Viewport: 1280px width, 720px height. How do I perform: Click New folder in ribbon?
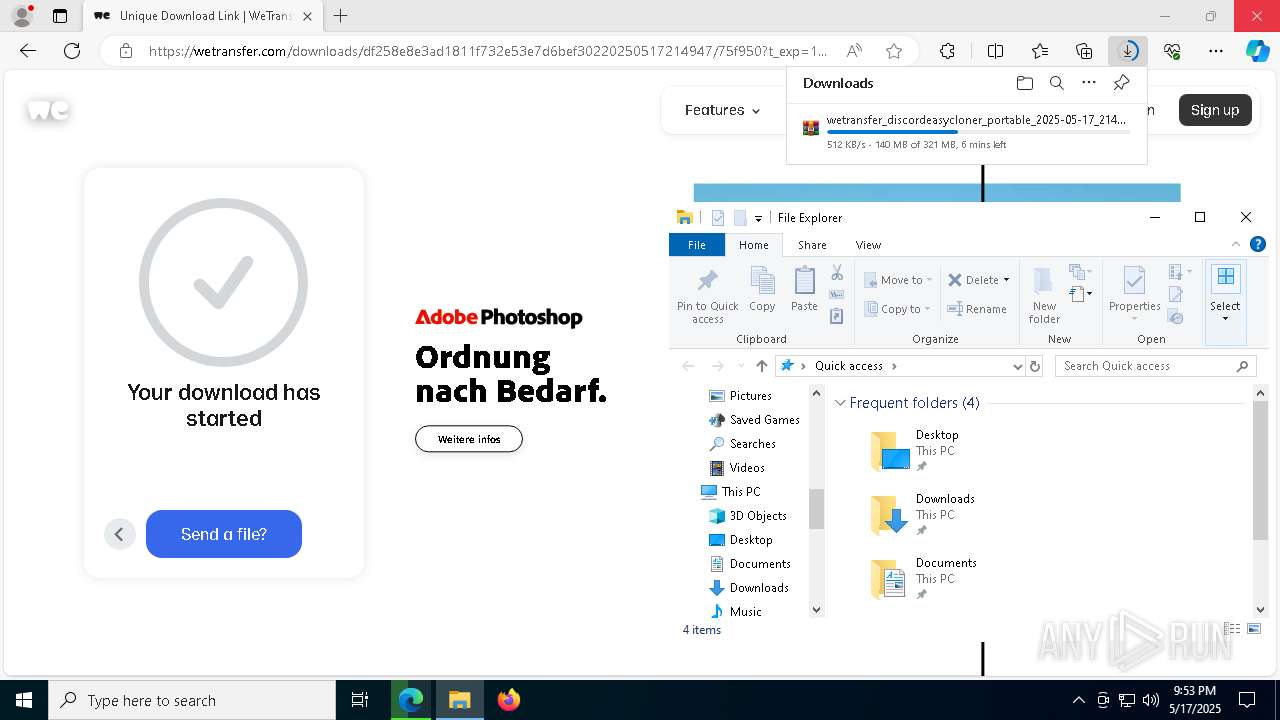[1044, 295]
